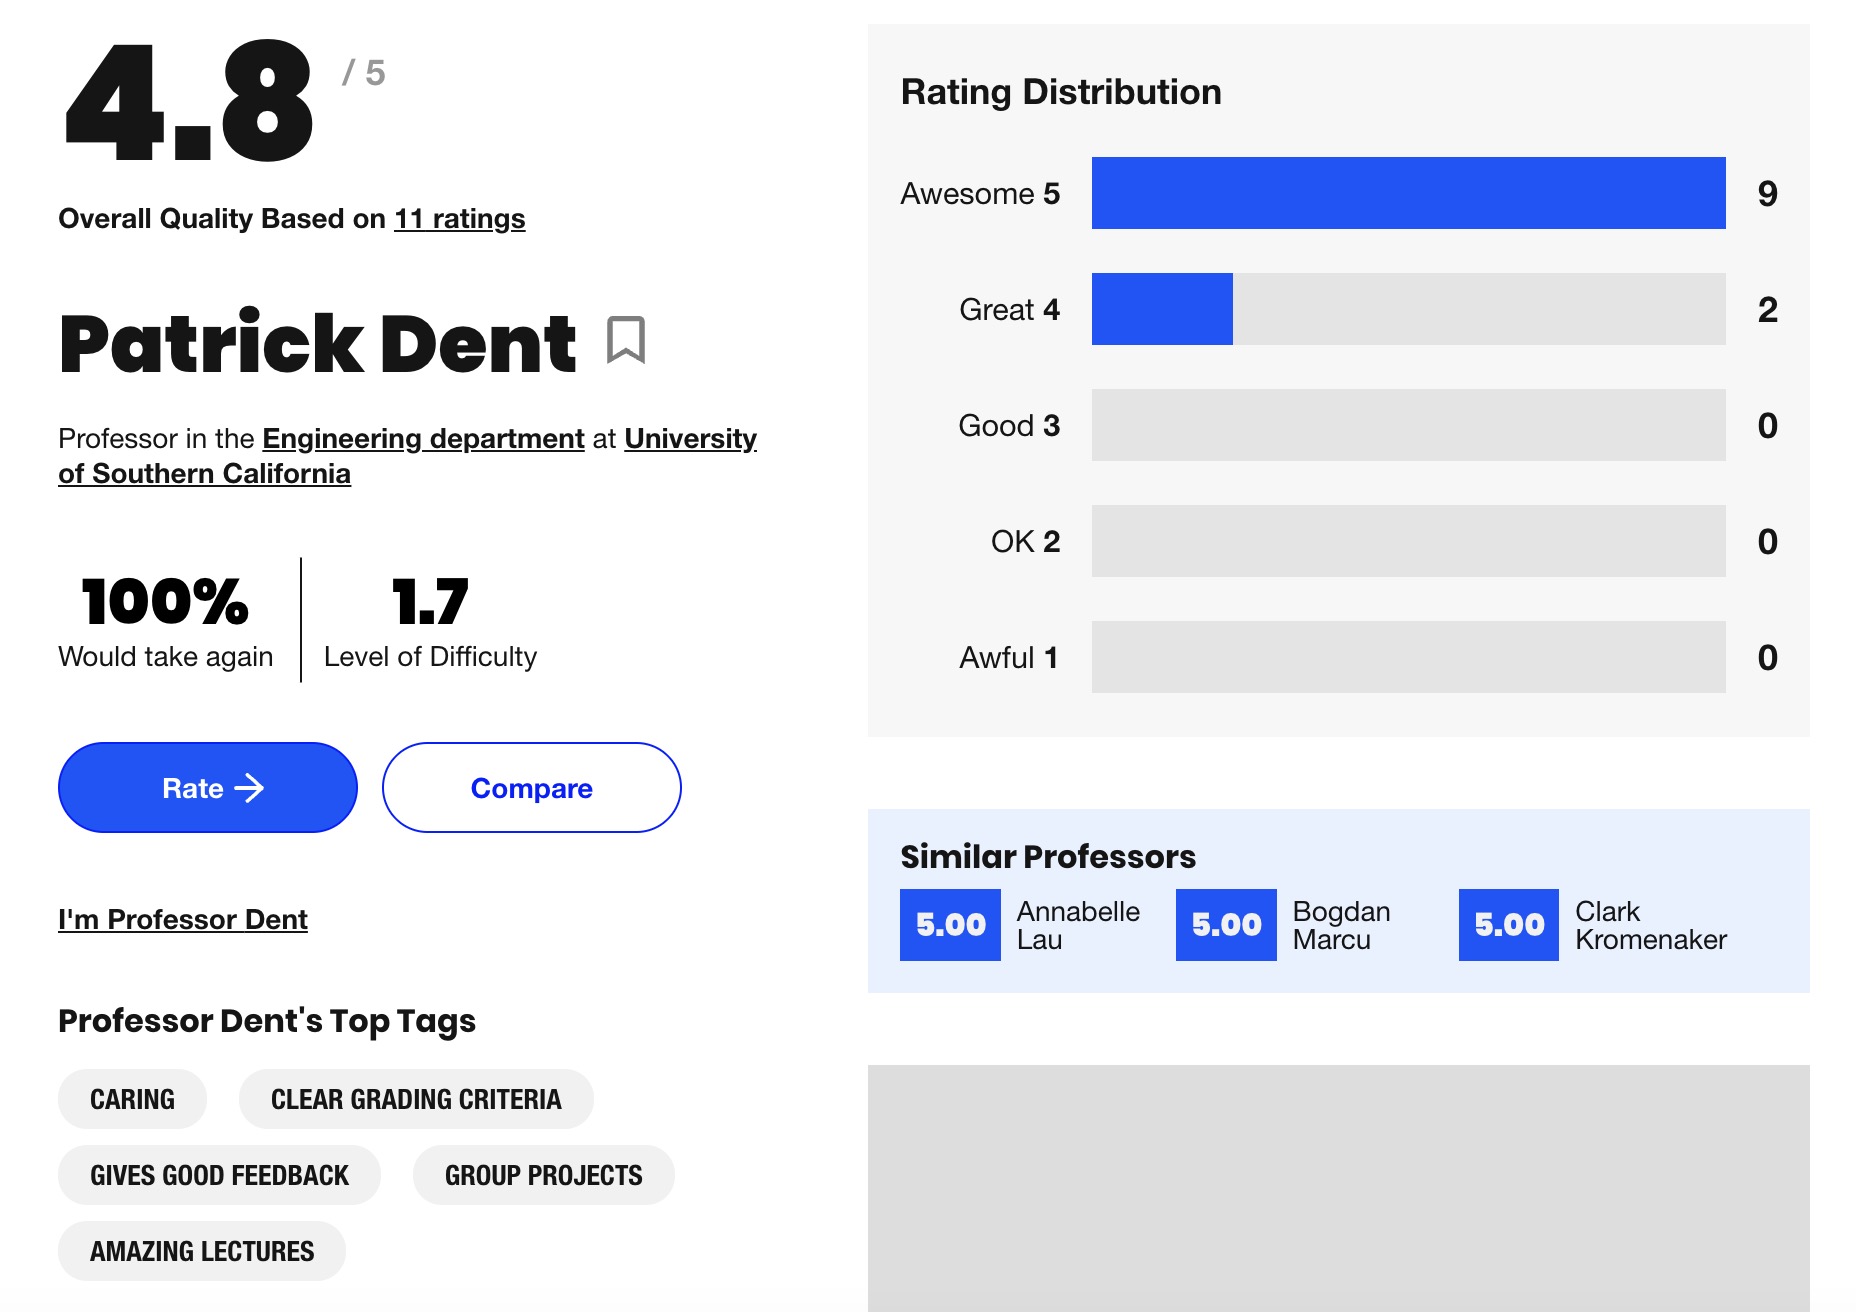
Task: Click I'm Professor Dent link
Action: 184,918
